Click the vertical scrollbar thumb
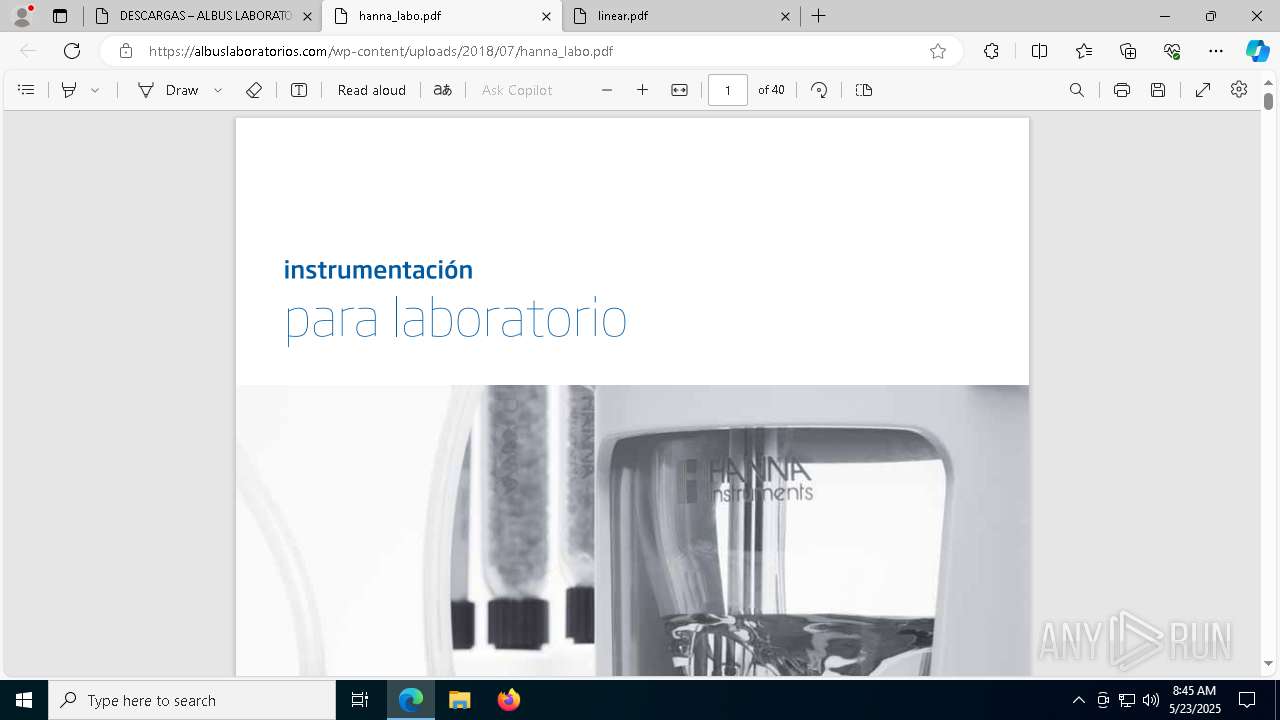This screenshot has height=720, width=1280. pos(1268,101)
